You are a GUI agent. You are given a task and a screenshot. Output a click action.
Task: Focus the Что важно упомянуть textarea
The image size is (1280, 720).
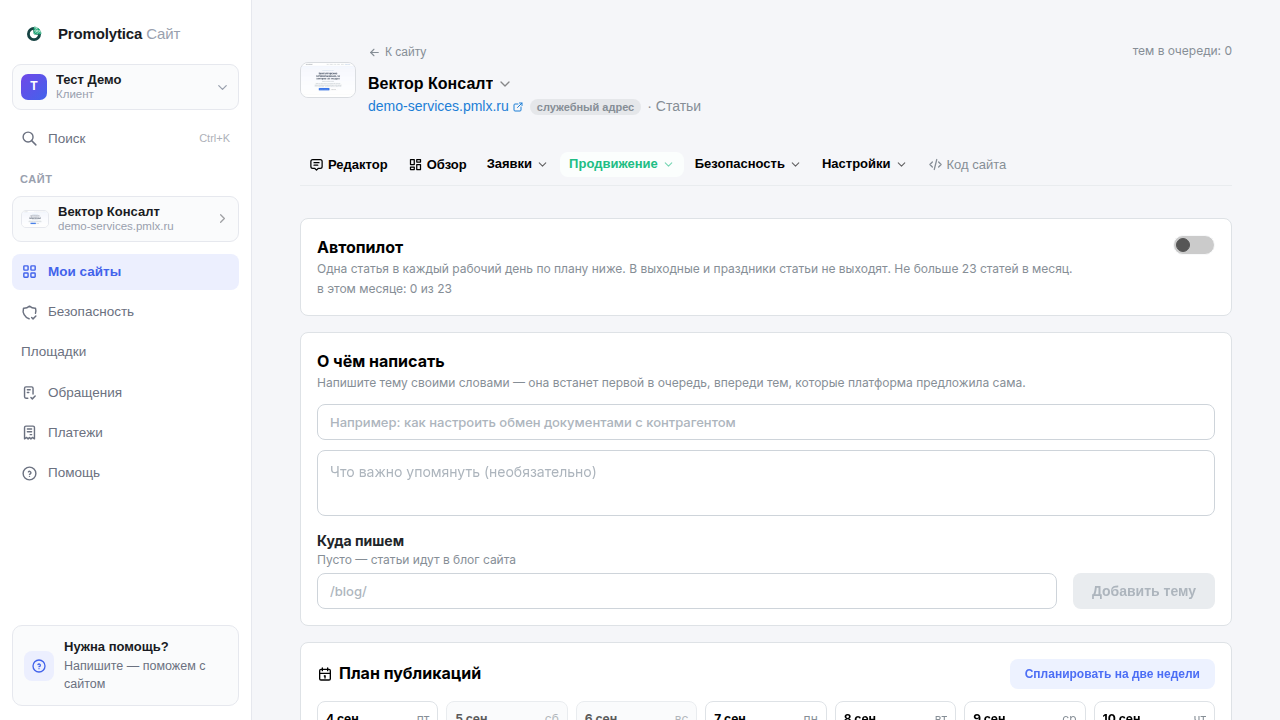click(x=766, y=483)
